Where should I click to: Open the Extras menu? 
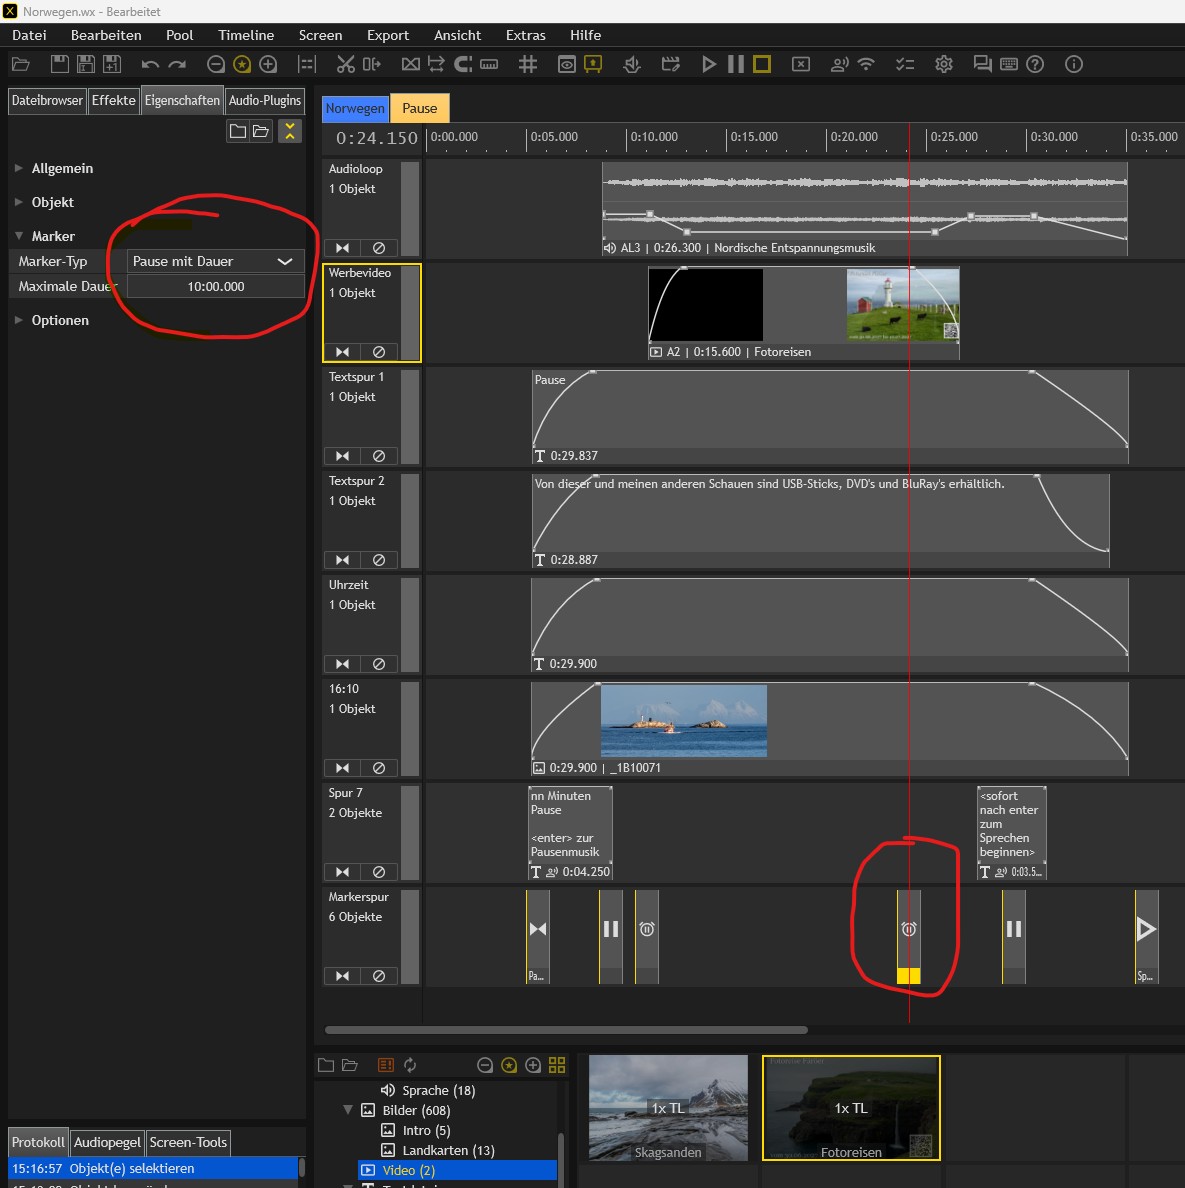526,35
